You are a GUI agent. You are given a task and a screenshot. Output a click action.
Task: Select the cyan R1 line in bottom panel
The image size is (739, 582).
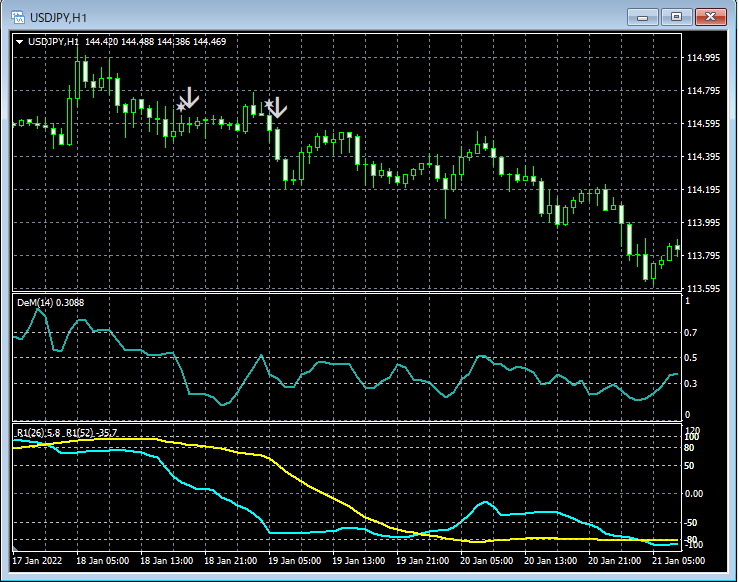click(x=200, y=487)
